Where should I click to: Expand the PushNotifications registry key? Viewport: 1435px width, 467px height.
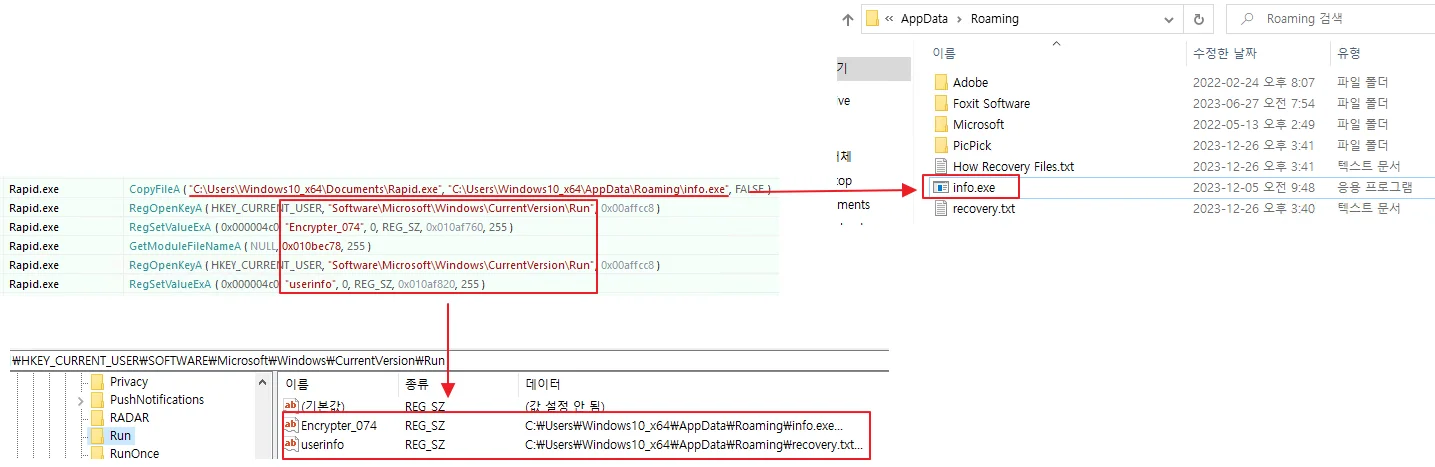point(79,400)
